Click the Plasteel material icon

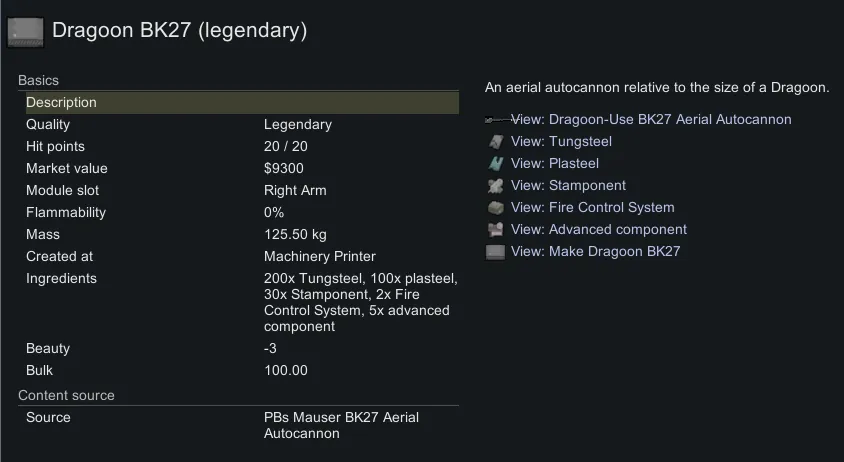(495, 164)
